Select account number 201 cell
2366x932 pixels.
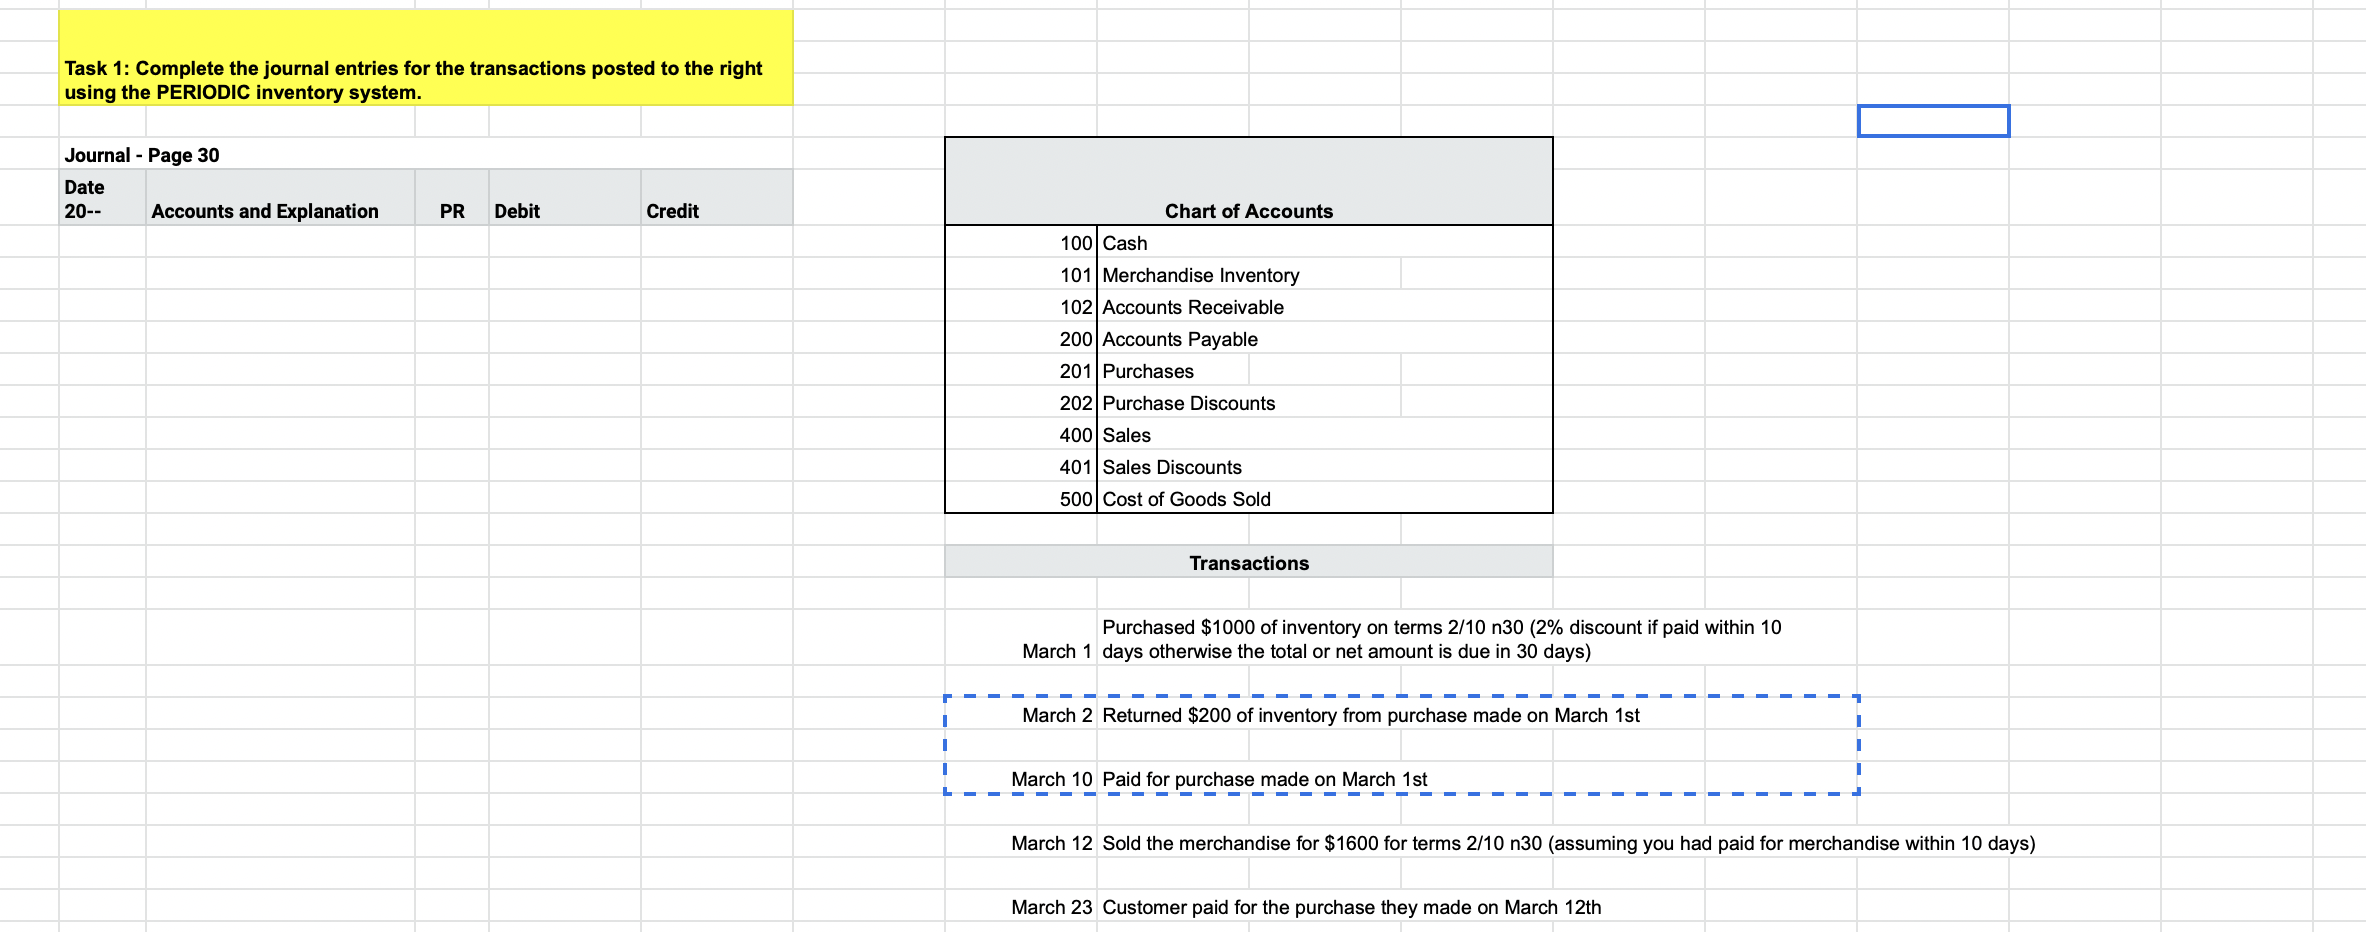(1021, 371)
